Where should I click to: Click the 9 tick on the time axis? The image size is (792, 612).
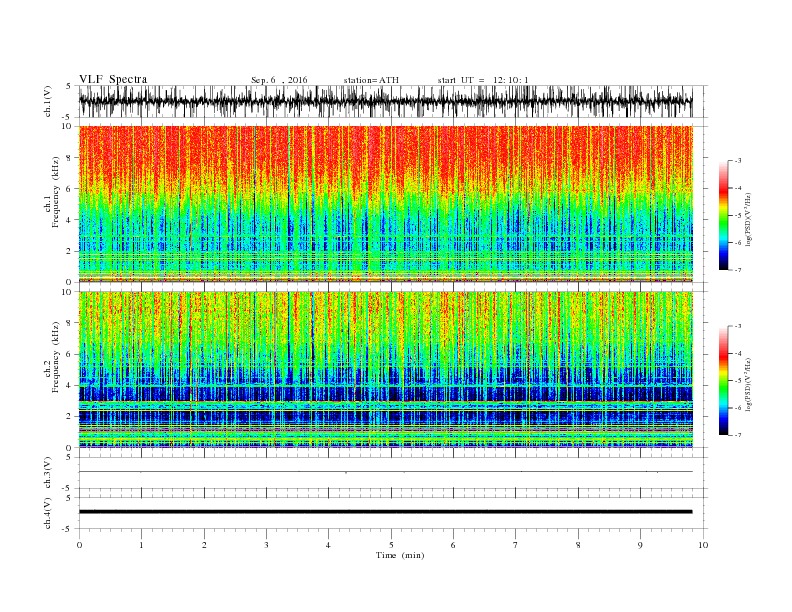point(640,545)
